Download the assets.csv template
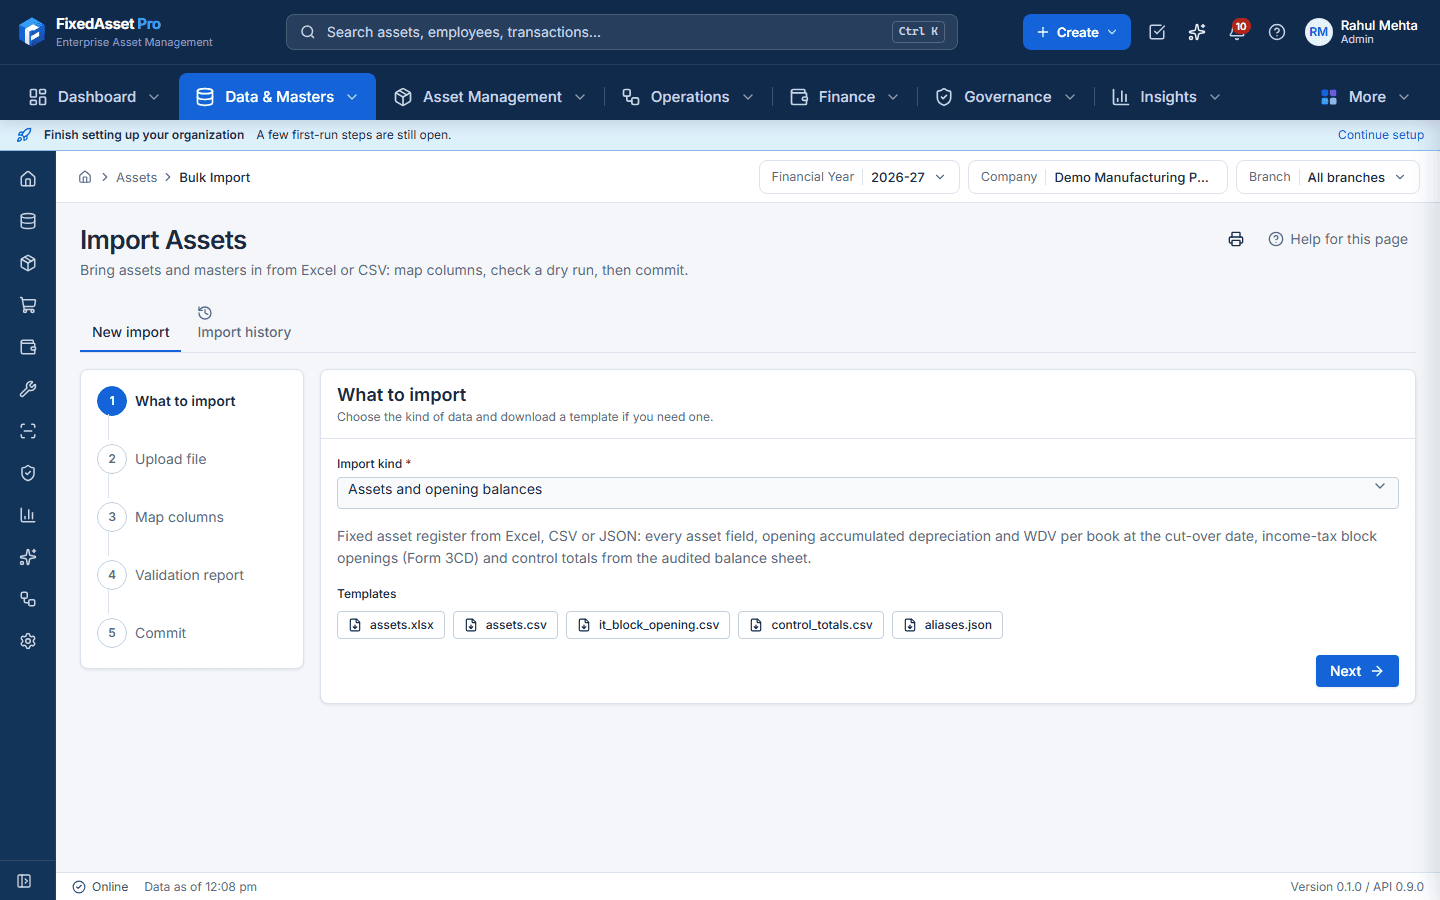Screen dimensions: 1440x900 [505, 625]
